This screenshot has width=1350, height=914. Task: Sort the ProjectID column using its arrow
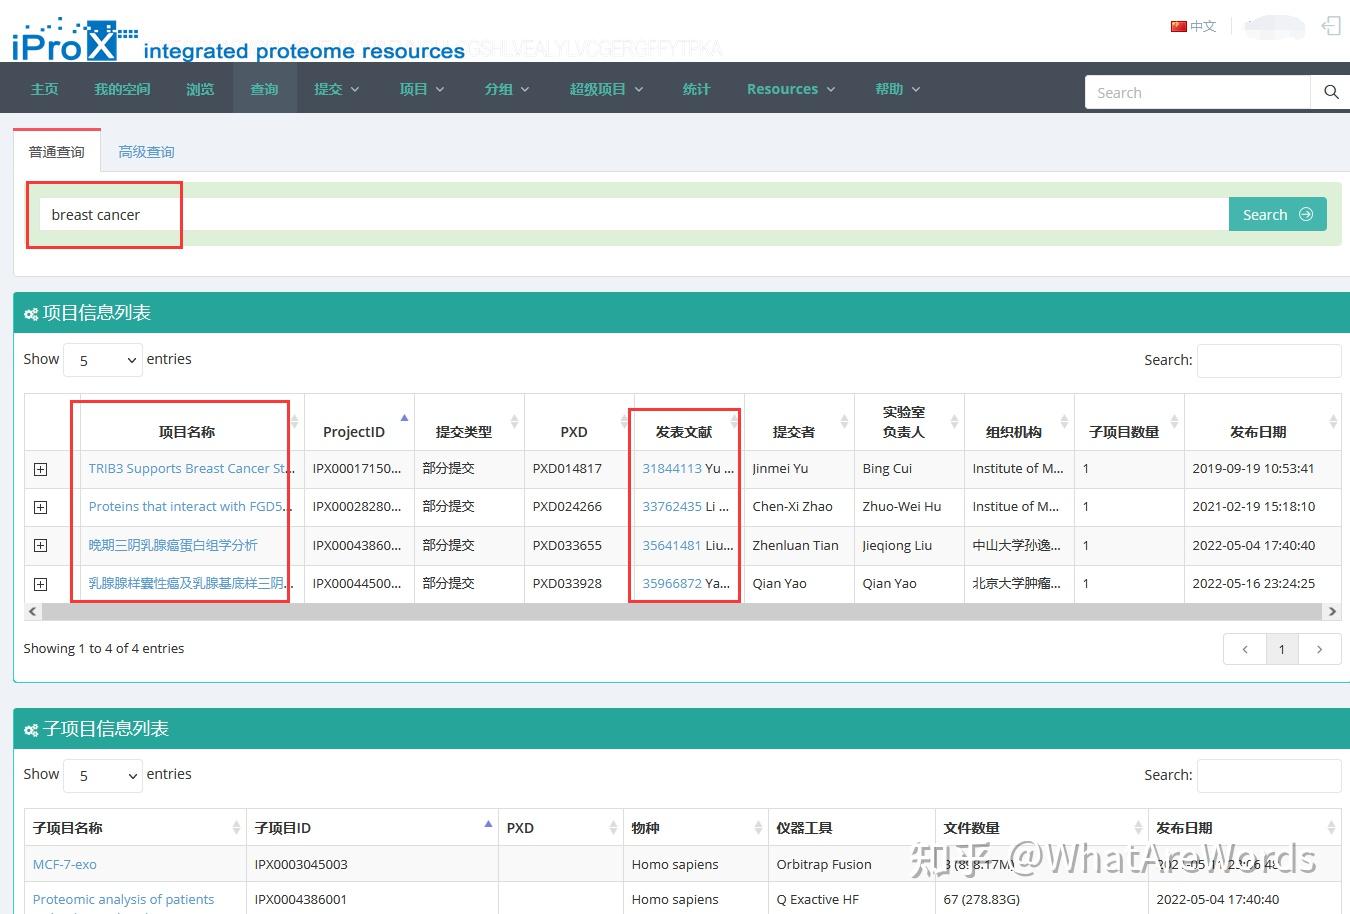(x=404, y=417)
